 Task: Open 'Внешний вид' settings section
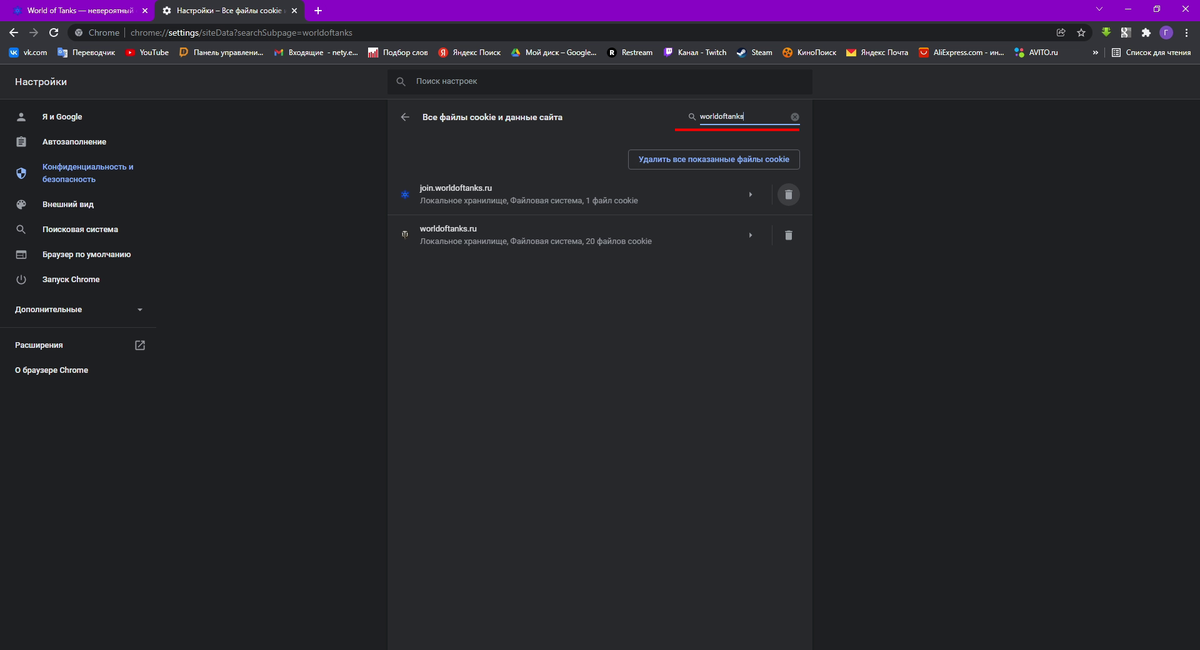coord(68,204)
